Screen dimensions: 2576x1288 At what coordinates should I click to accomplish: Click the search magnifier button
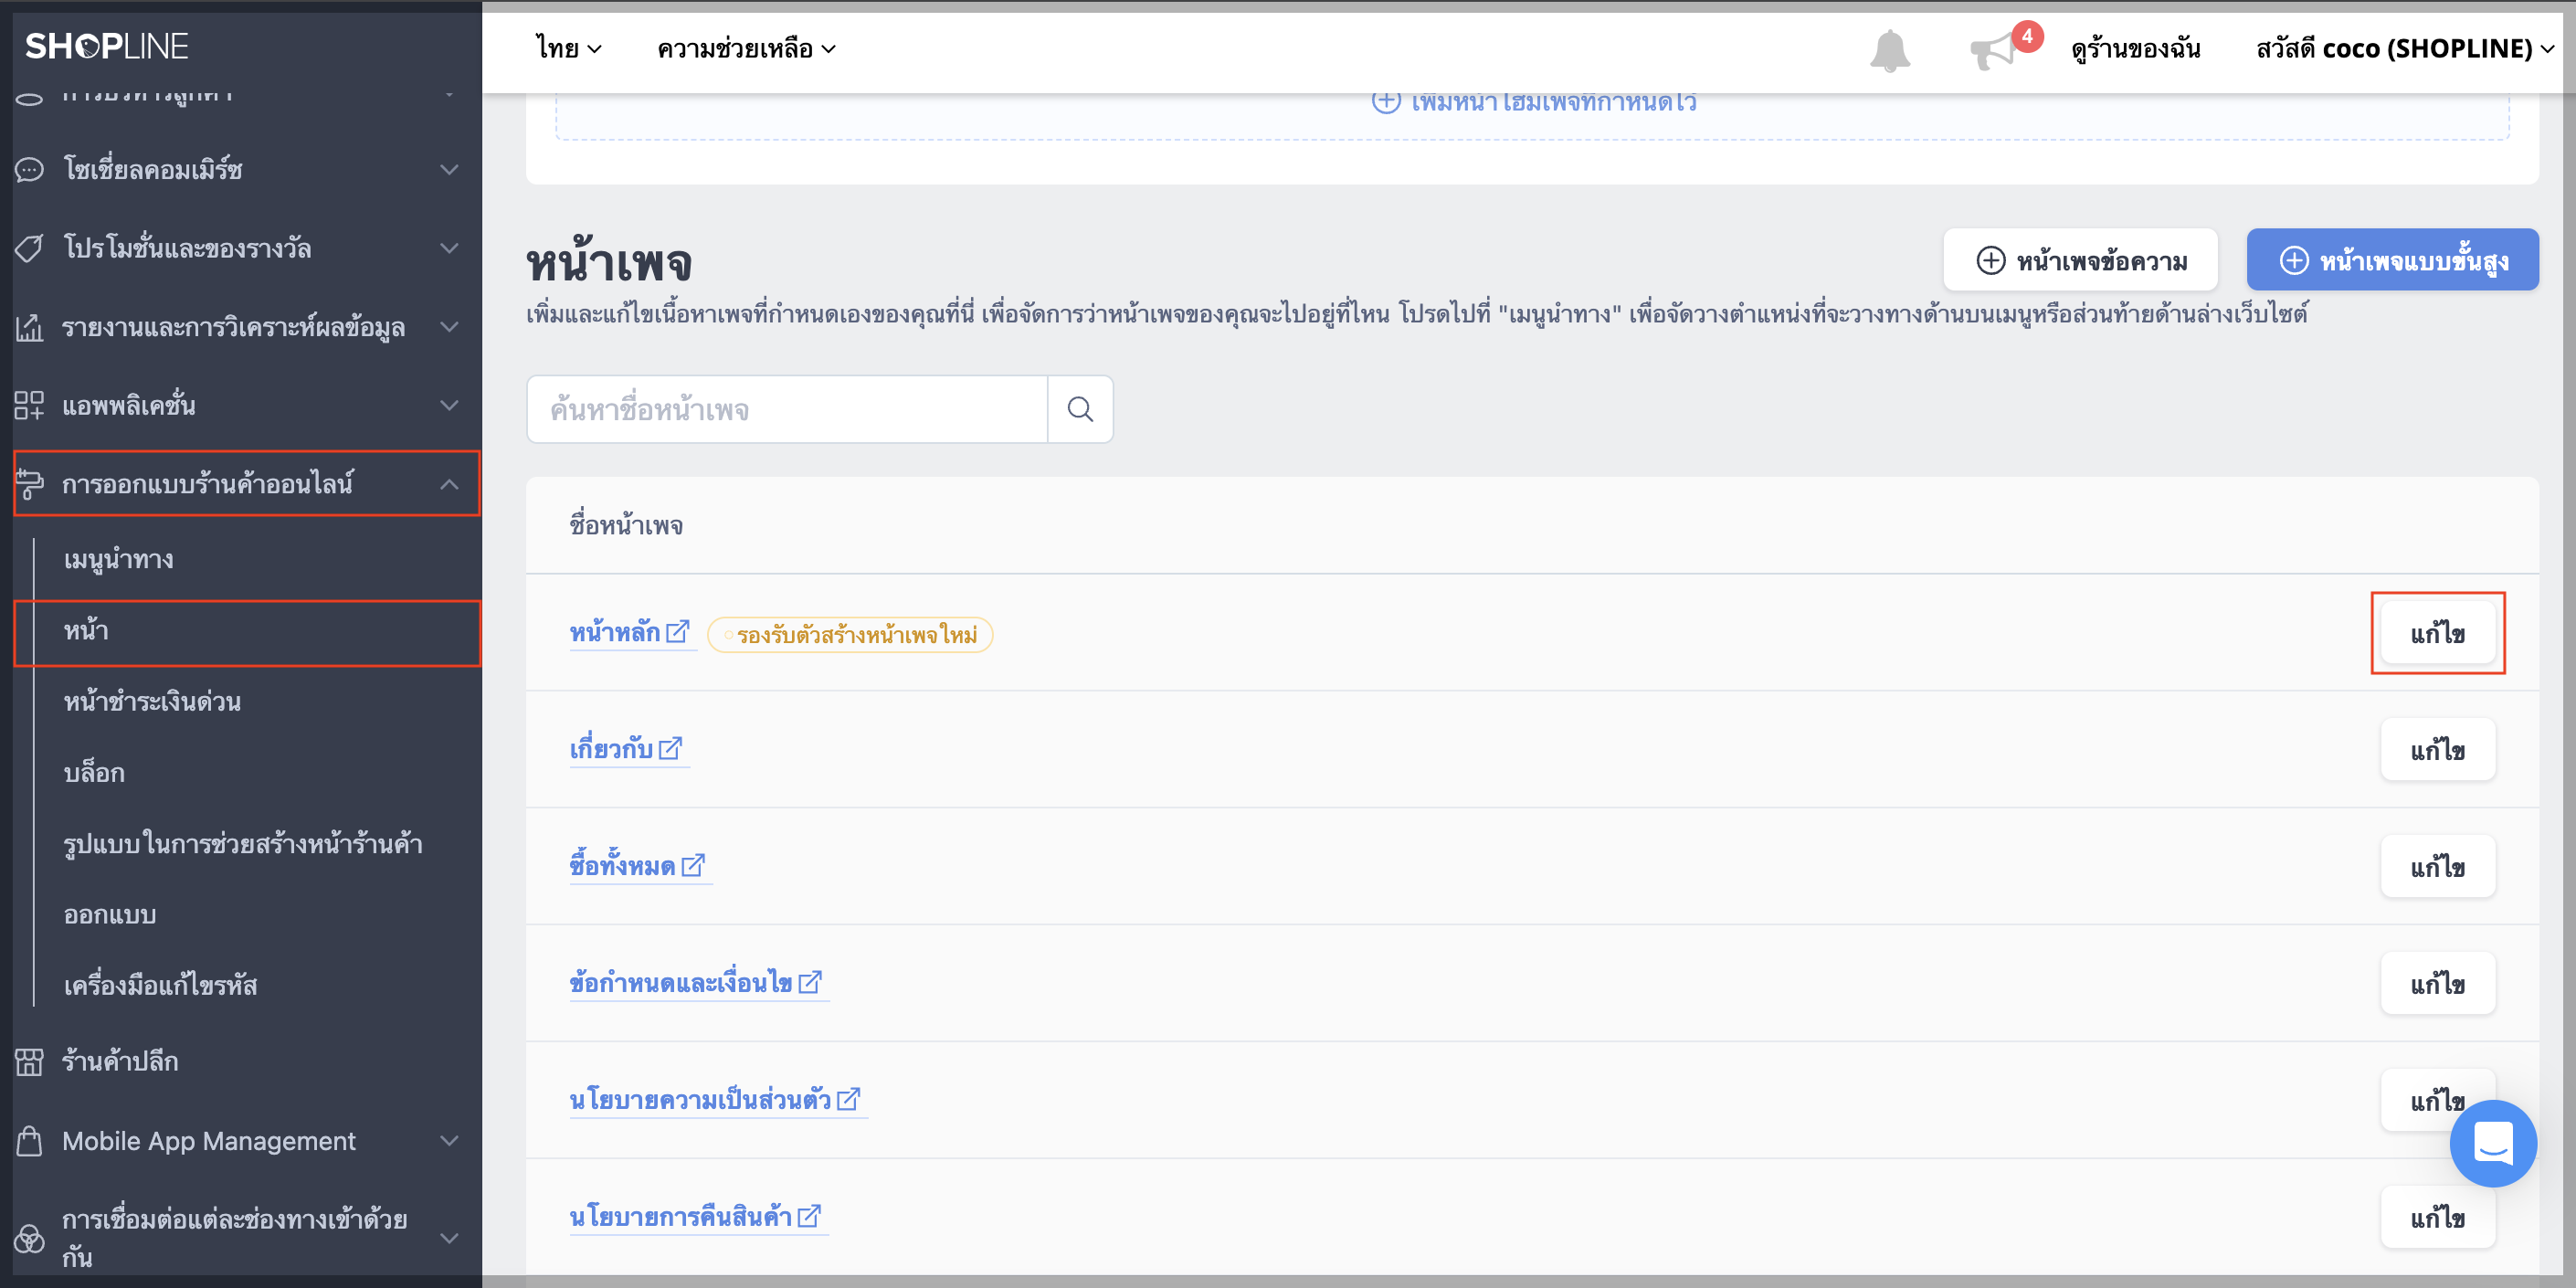(x=1080, y=409)
